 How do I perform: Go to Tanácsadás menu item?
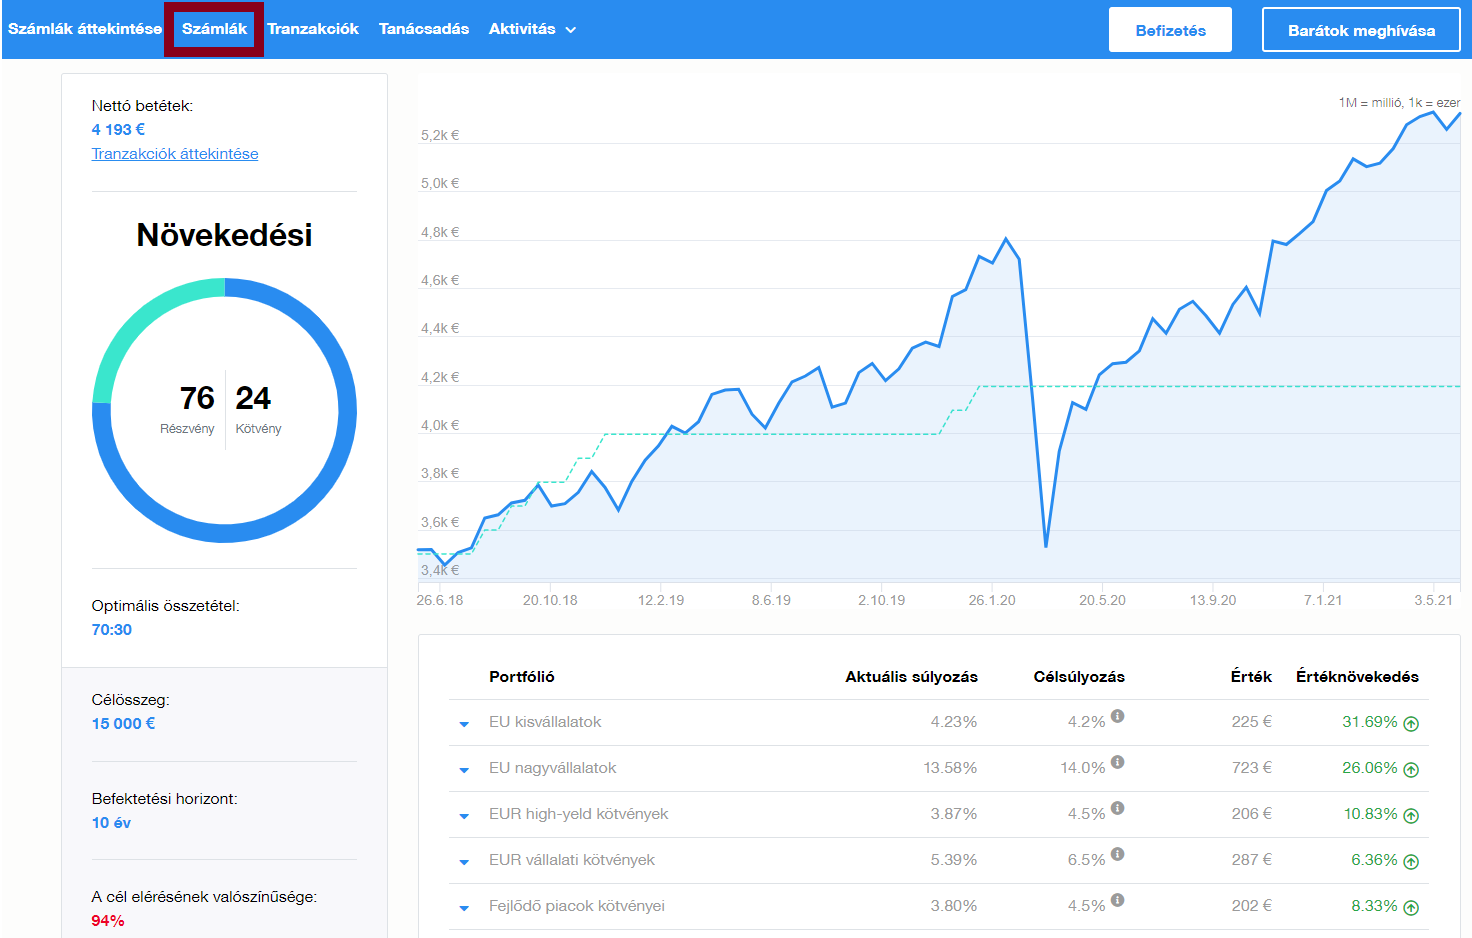click(424, 29)
